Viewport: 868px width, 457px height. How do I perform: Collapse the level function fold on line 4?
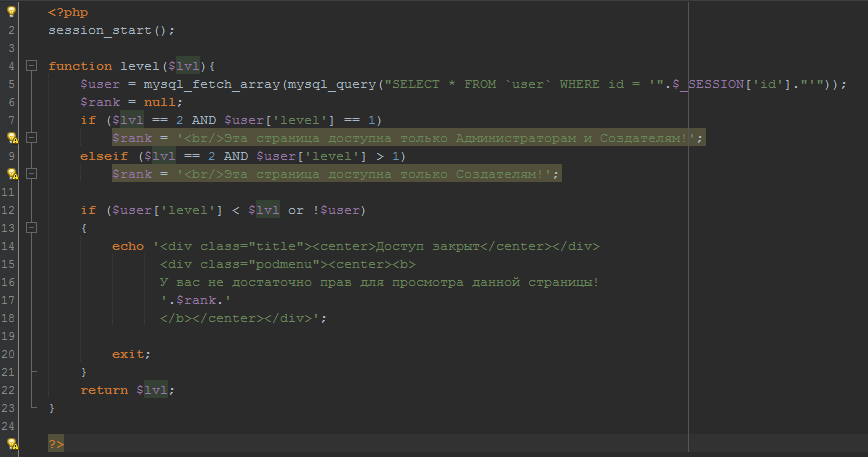[31, 66]
